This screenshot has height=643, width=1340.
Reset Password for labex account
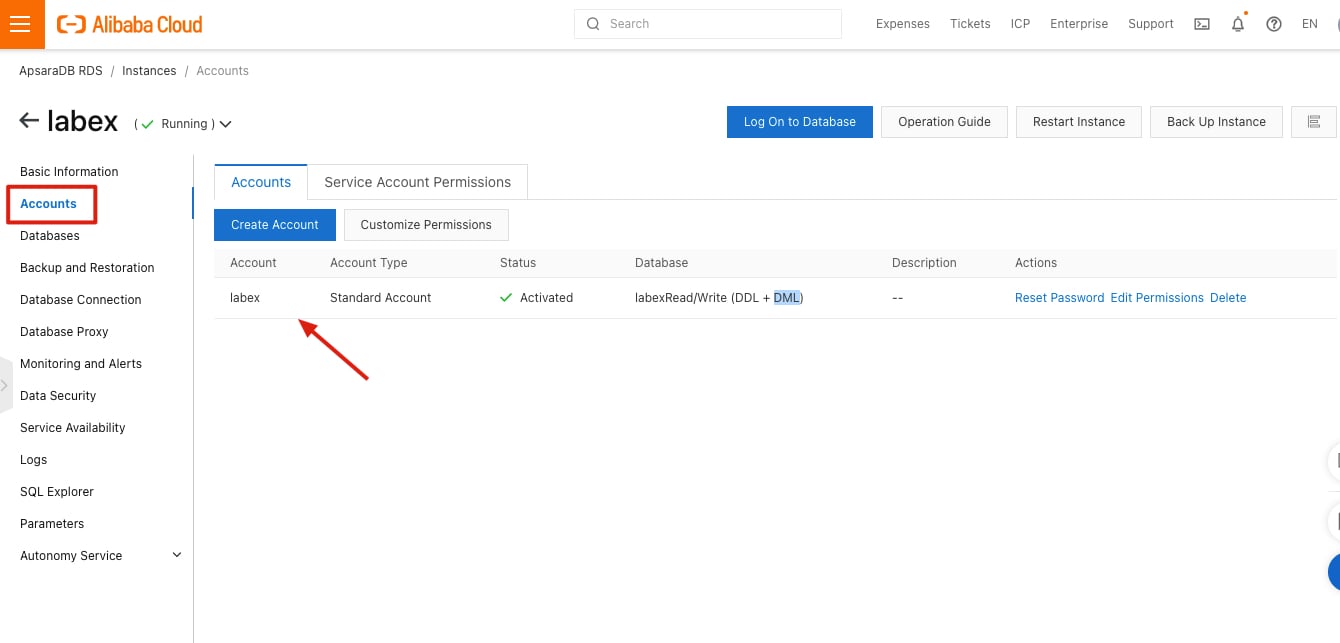pos(1059,298)
